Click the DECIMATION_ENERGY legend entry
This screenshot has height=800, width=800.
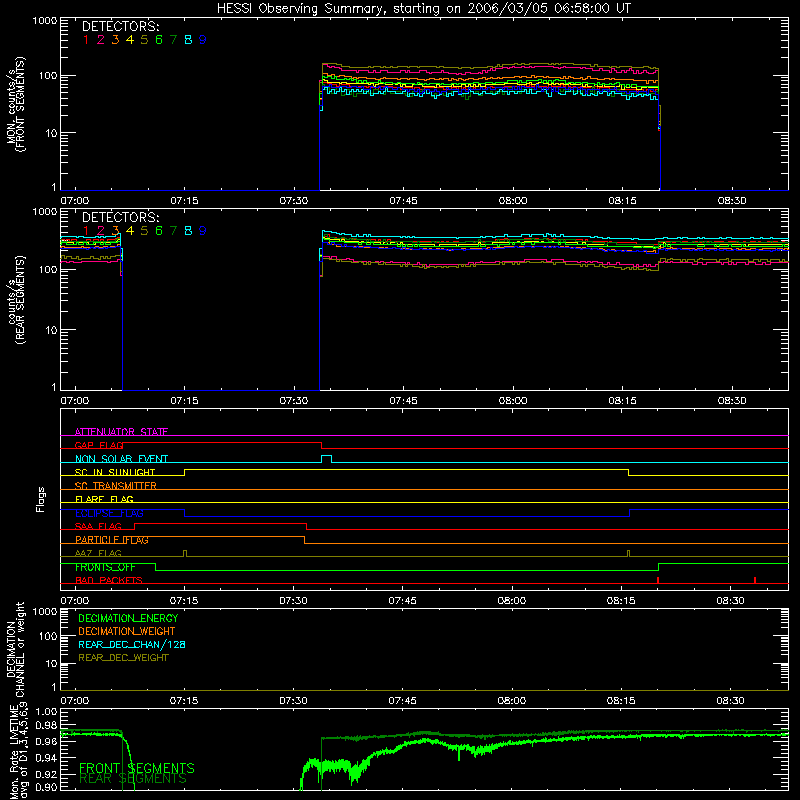point(128,618)
